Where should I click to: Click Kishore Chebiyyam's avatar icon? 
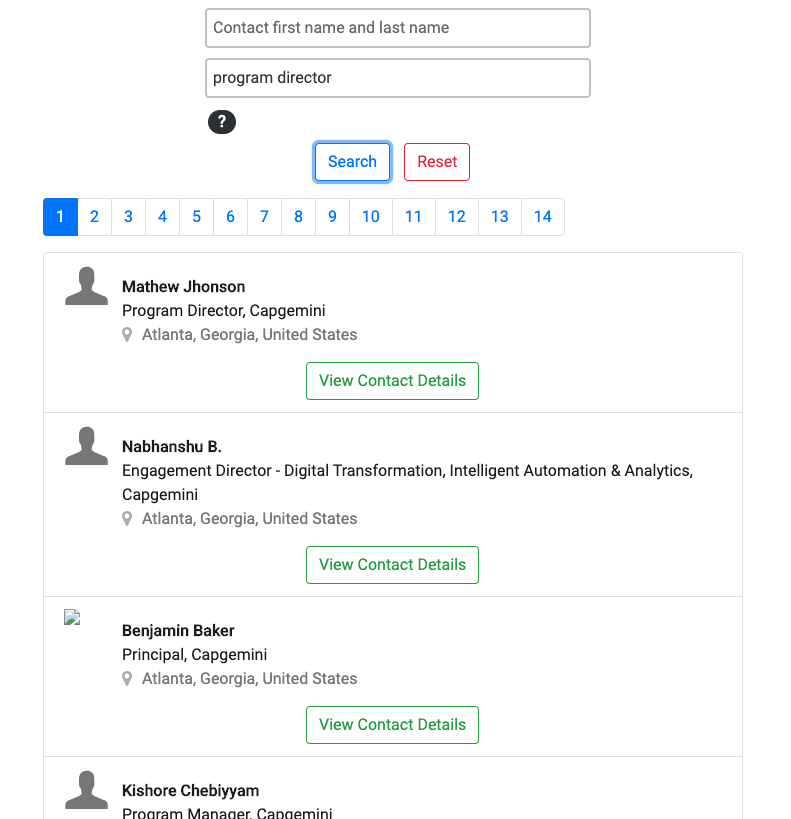[86, 789]
